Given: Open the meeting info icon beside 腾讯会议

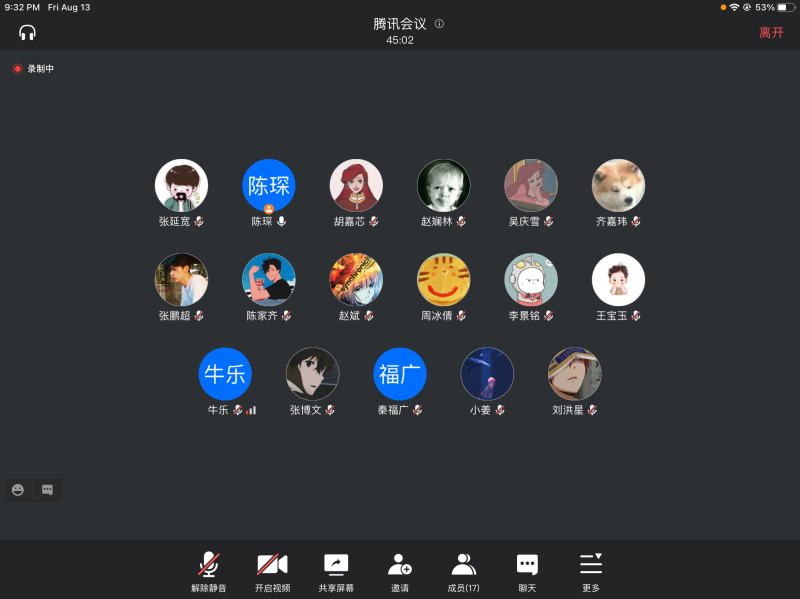Looking at the screenshot, I should click(x=439, y=24).
